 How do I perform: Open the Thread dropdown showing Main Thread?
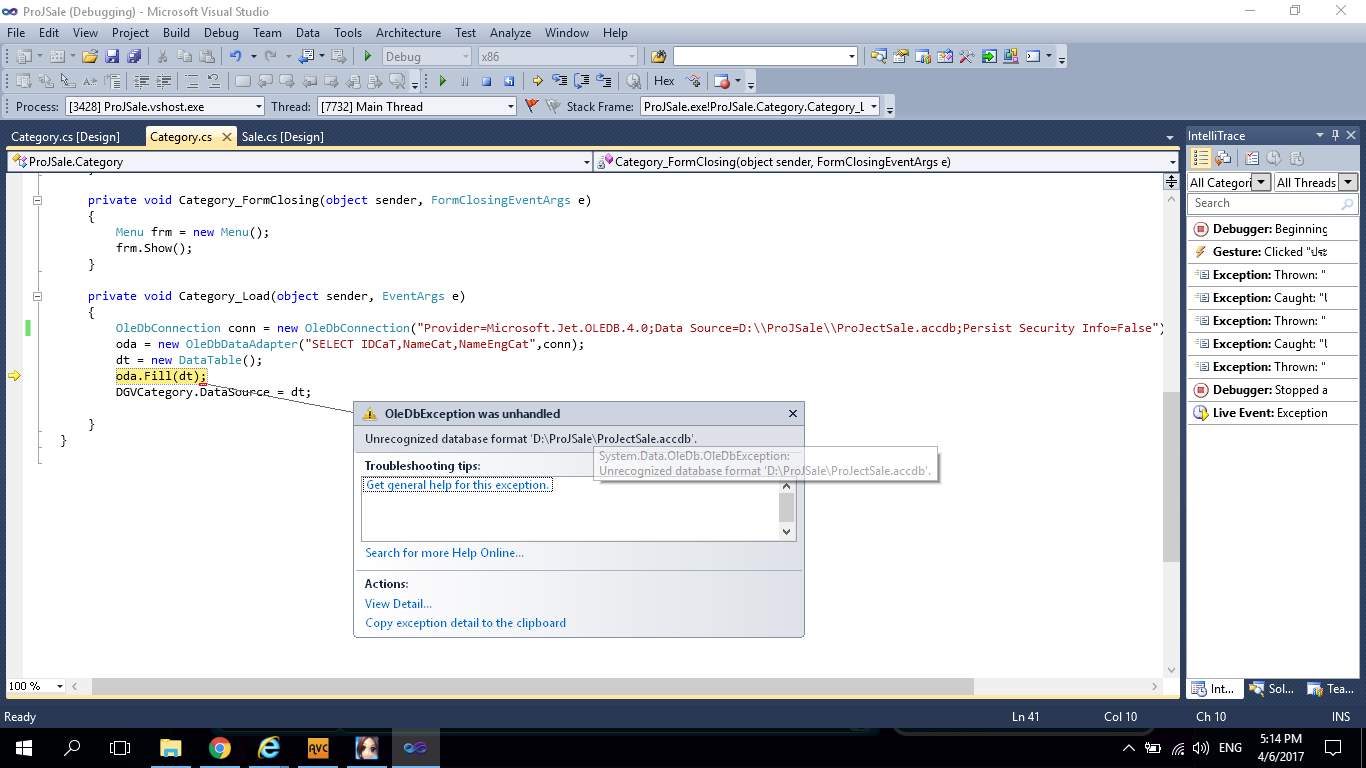point(510,106)
